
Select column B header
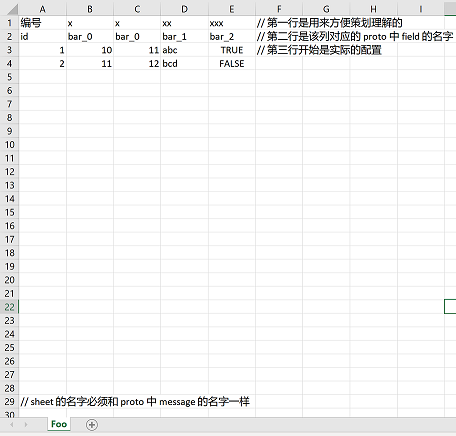point(90,9)
